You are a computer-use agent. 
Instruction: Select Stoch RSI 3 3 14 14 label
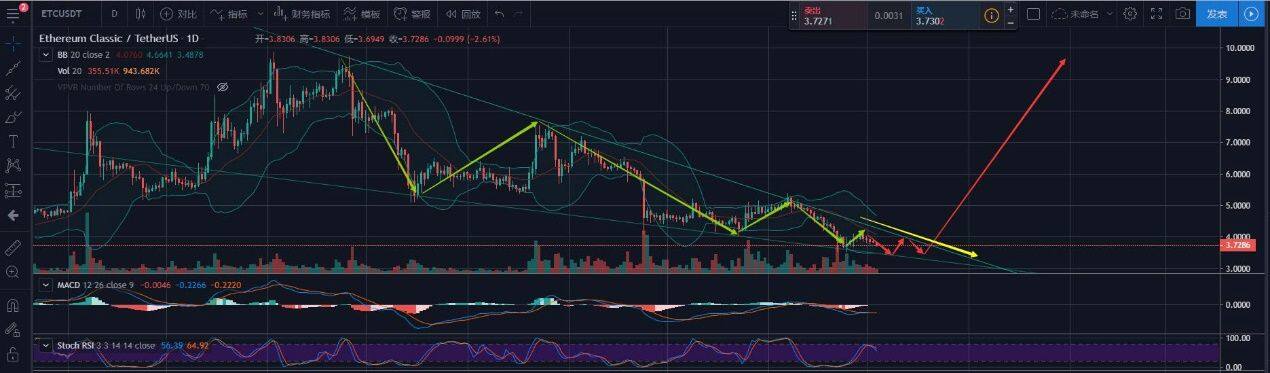tap(105, 345)
